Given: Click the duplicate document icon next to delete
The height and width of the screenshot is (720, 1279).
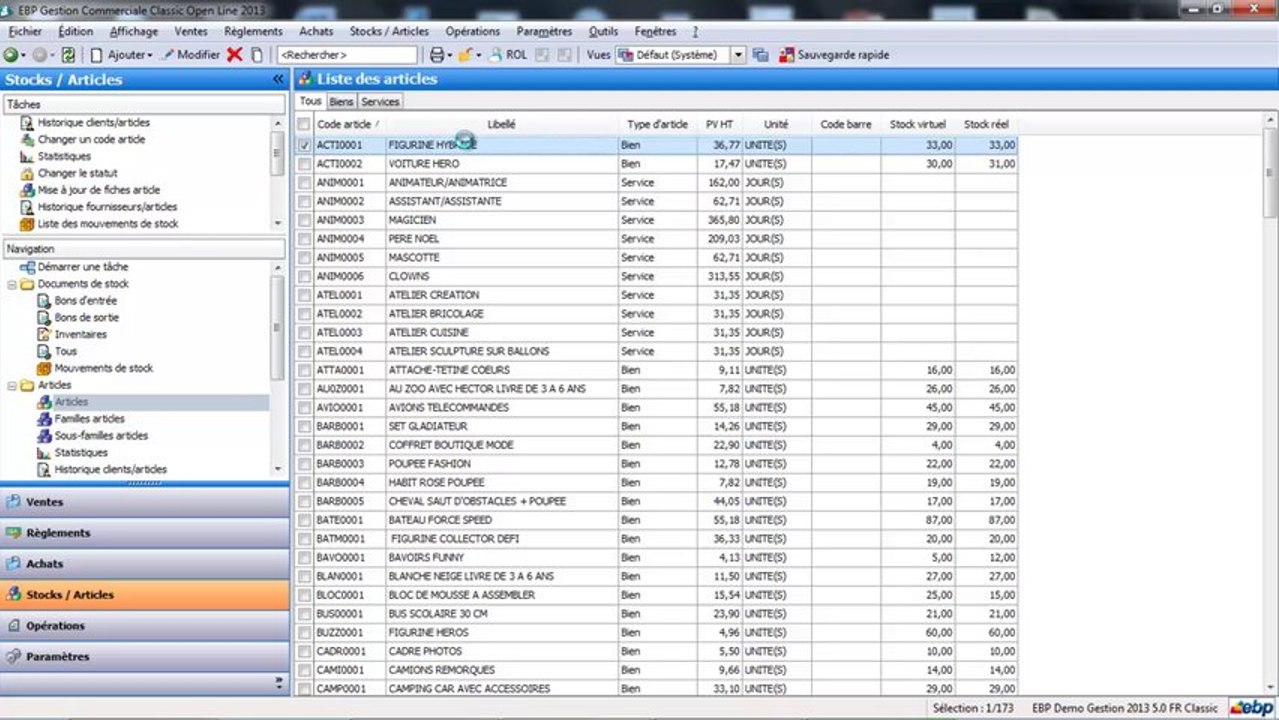Looking at the screenshot, I should [x=258, y=55].
